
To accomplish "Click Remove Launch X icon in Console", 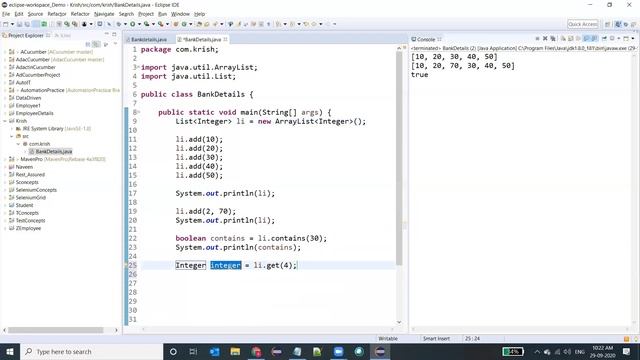I will point(545,38).
